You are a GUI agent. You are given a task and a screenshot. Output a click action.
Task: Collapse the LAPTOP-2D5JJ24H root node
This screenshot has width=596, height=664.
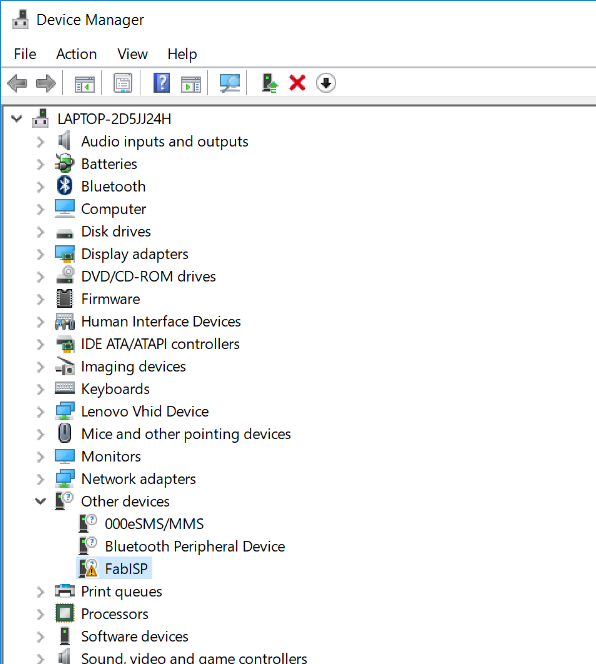tap(17, 119)
